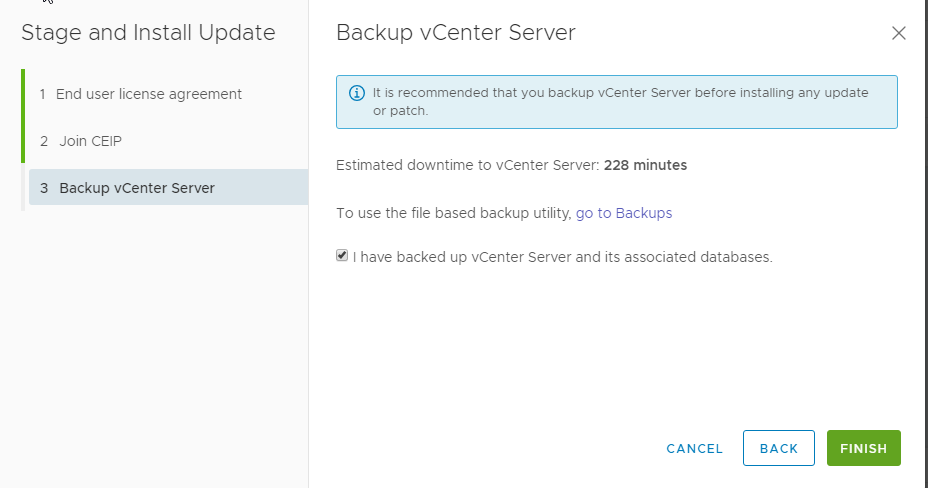This screenshot has width=928, height=488.
Task: Open the 'go to Backups' link
Action: pos(624,213)
